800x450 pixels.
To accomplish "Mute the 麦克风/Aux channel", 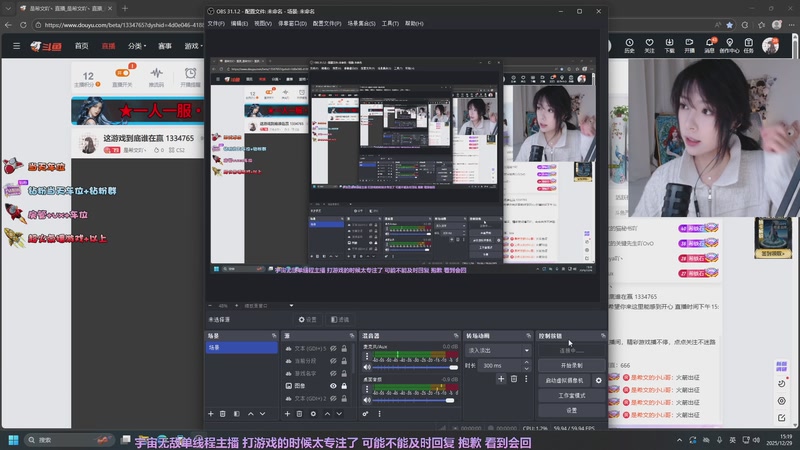I will click(367, 367).
